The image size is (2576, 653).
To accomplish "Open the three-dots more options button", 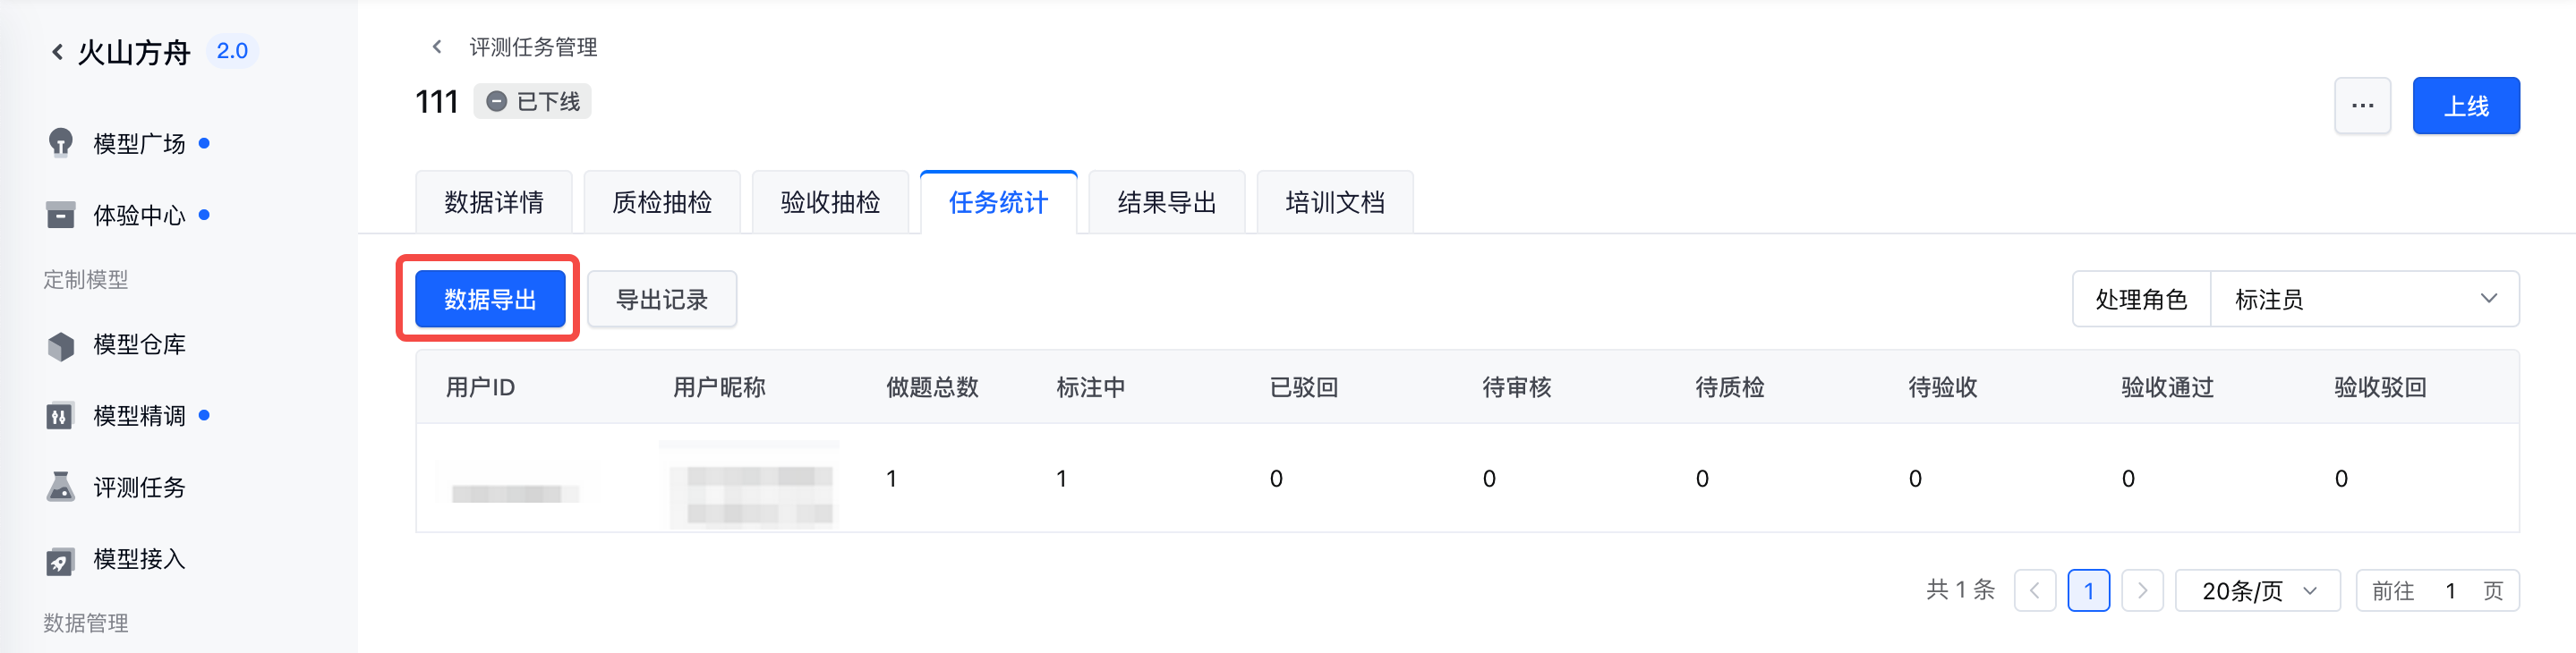I will point(2362,105).
